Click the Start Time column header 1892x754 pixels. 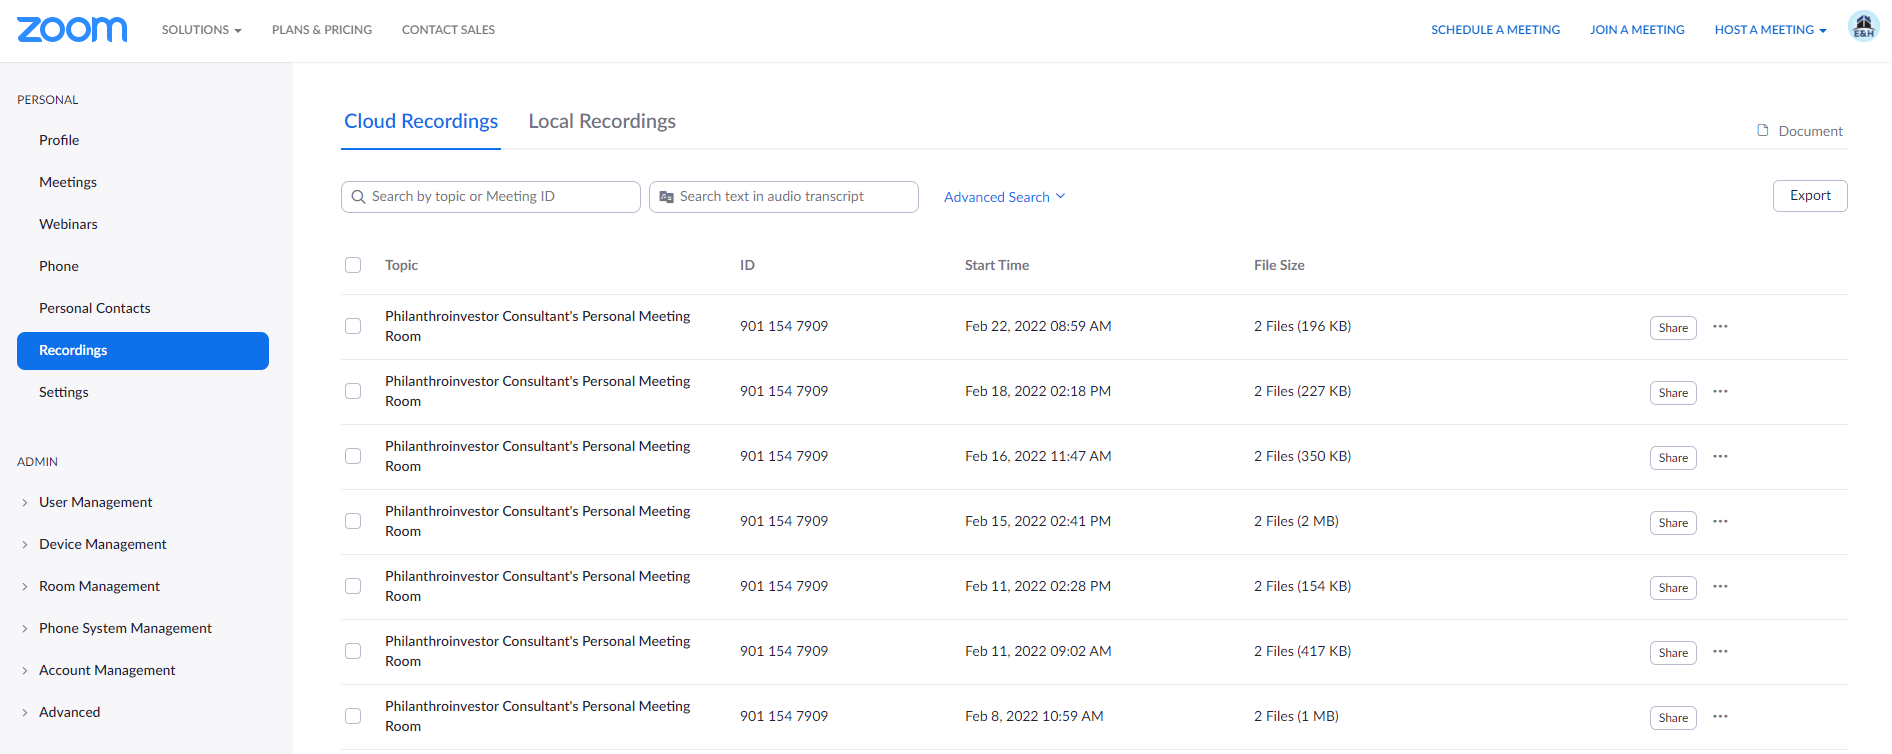tap(997, 265)
